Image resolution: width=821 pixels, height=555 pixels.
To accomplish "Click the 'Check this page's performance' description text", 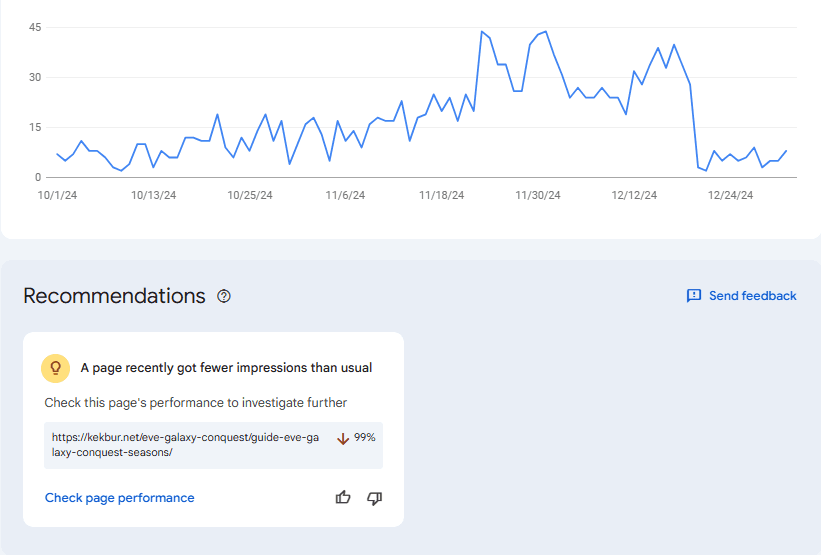I will pos(196,403).
